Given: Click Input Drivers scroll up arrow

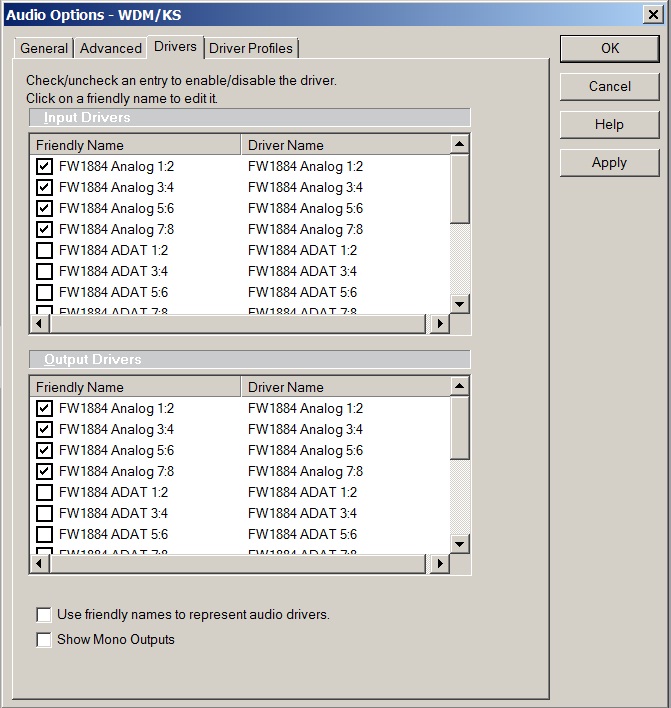Looking at the screenshot, I should (460, 144).
